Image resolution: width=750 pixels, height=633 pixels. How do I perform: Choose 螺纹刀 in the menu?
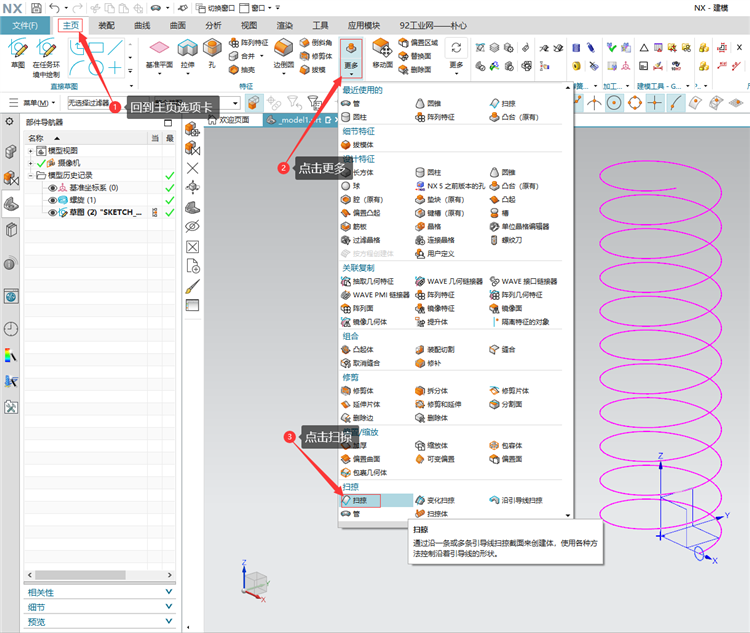click(x=506, y=240)
